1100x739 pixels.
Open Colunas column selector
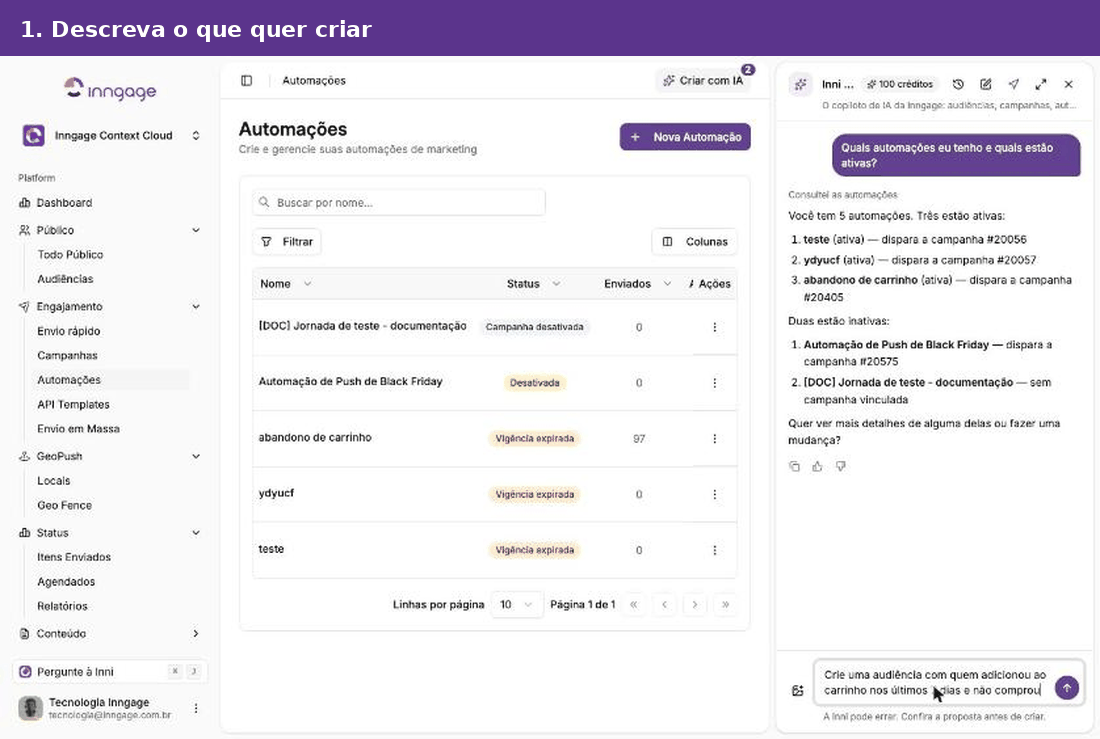[695, 241]
